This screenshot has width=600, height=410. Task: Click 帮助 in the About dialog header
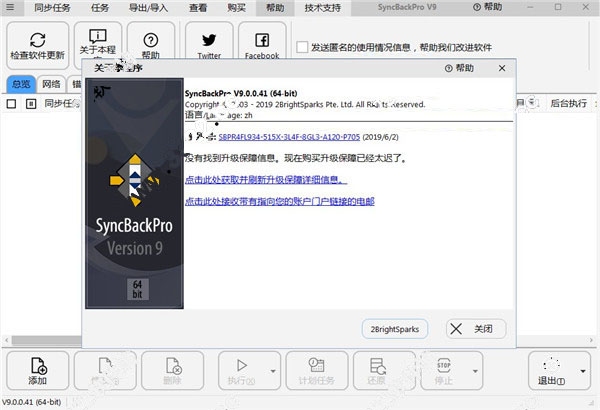(459, 68)
